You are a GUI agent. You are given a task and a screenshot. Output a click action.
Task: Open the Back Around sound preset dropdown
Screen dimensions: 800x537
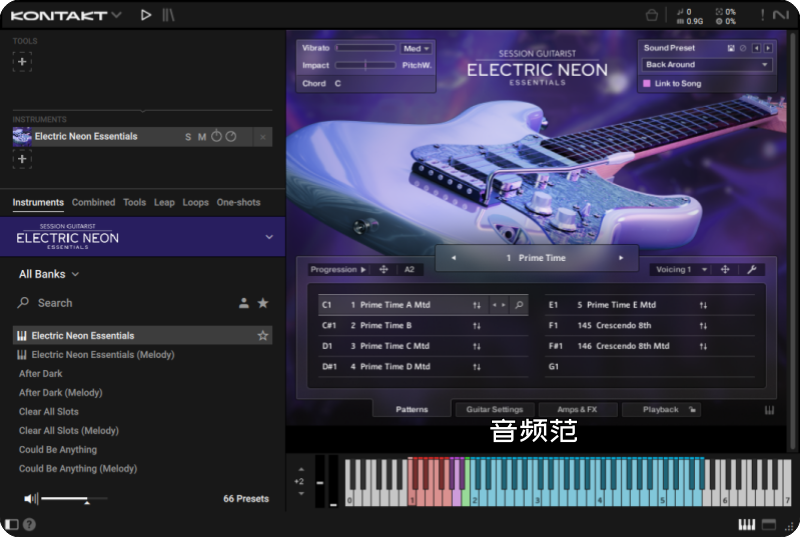pyautogui.click(x=707, y=65)
